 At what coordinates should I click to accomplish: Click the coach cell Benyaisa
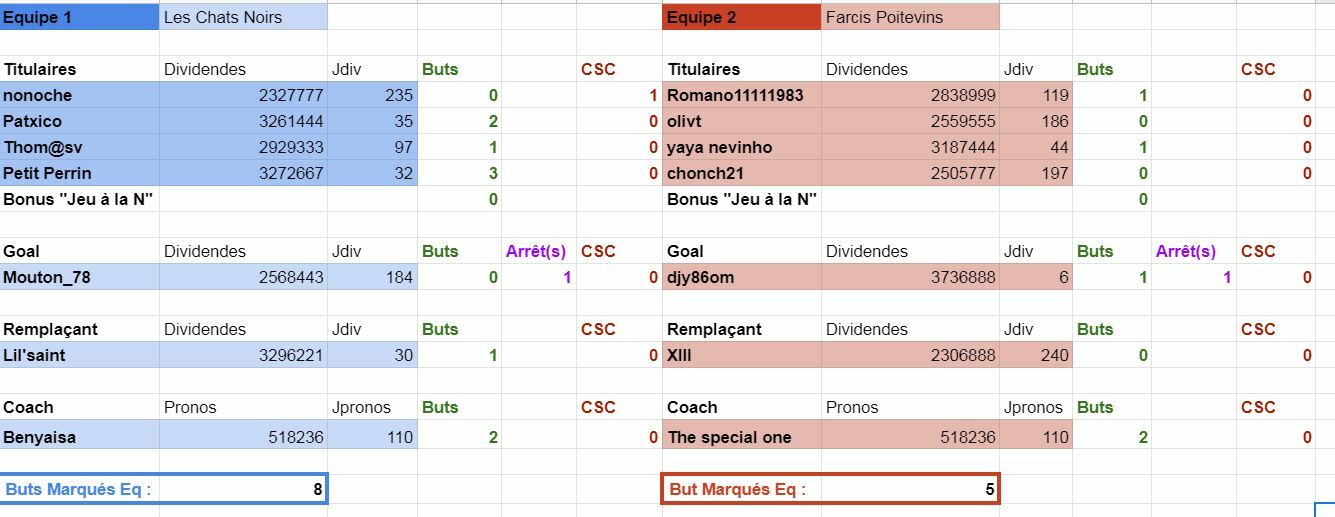point(80,437)
